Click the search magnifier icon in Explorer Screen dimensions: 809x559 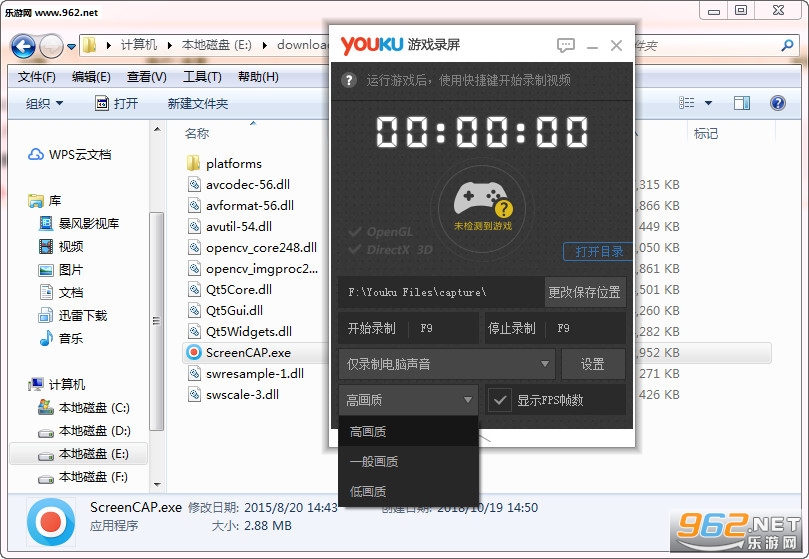point(787,45)
